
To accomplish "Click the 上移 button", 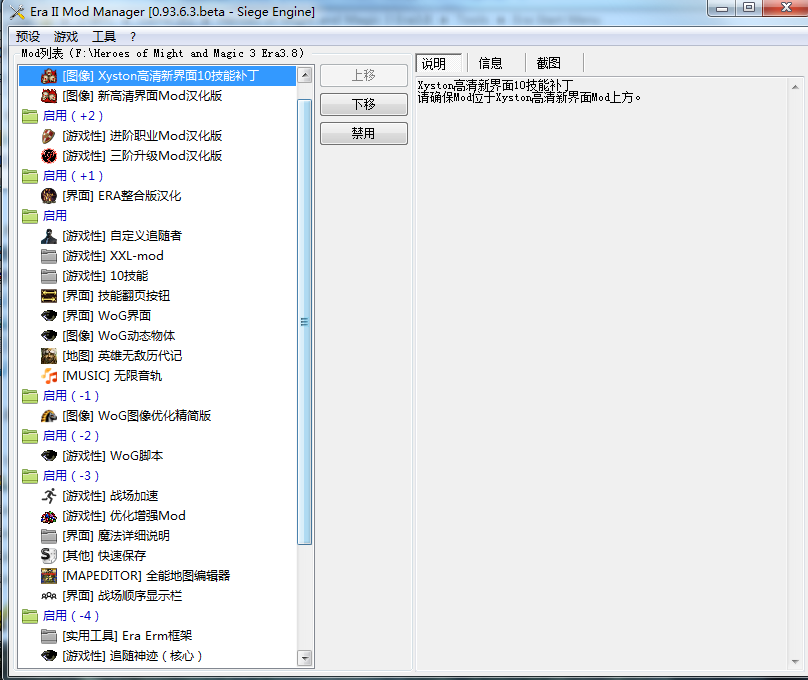I will coord(364,75).
